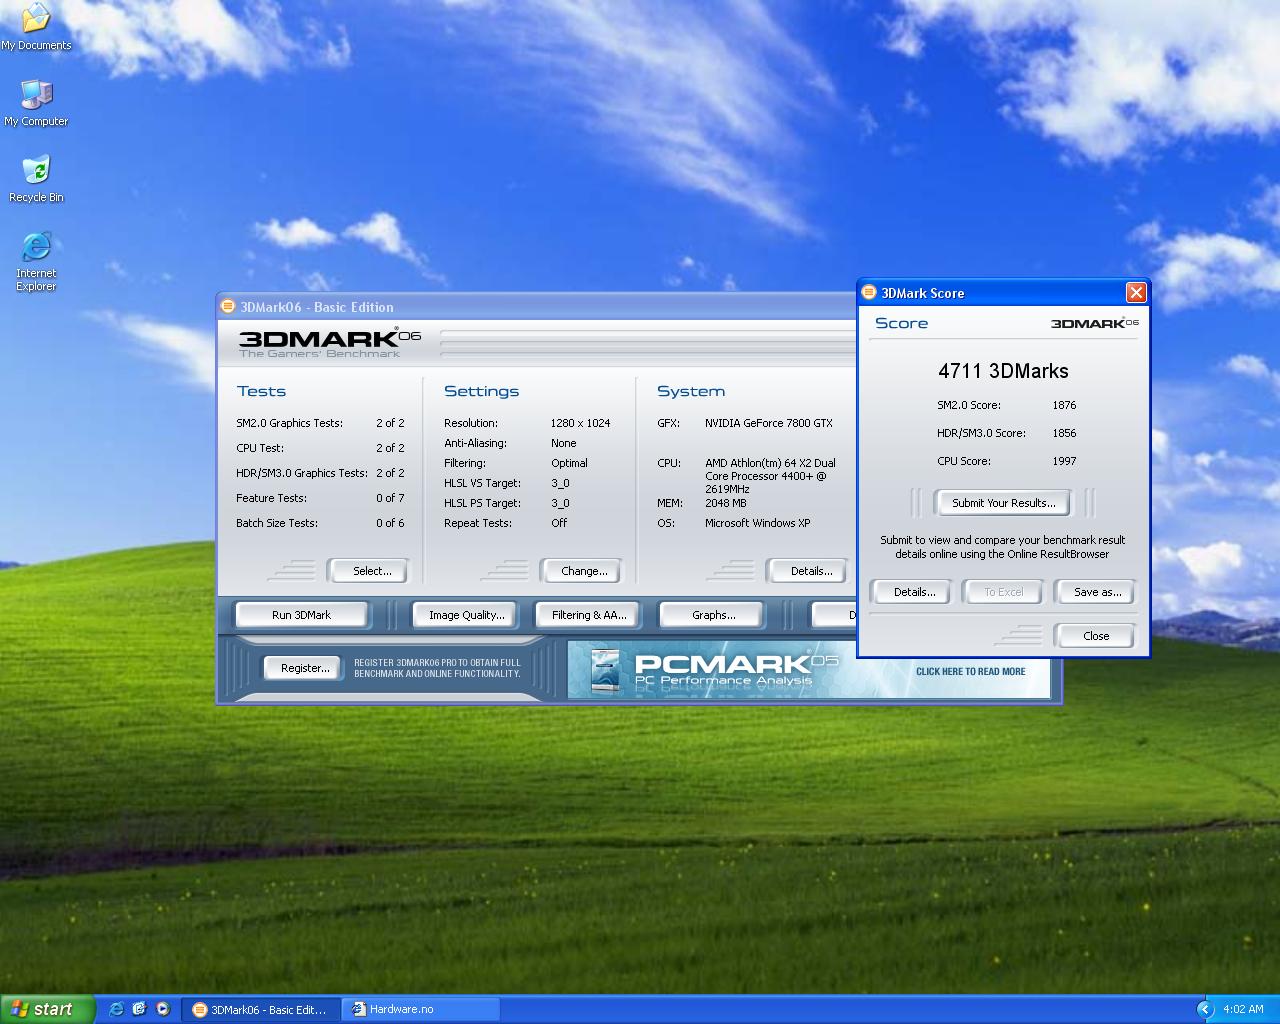The height and width of the screenshot is (1024, 1280).
Task: Click Select button under Tests
Action: [368, 571]
